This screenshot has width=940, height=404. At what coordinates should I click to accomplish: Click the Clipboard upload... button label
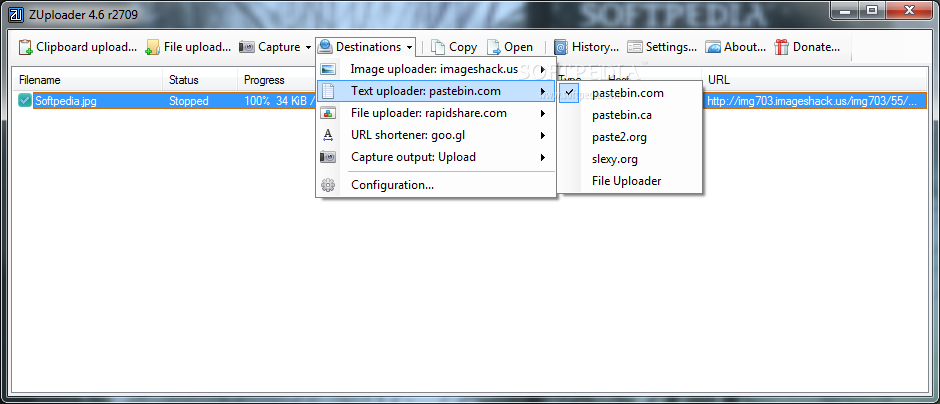[x=87, y=47]
